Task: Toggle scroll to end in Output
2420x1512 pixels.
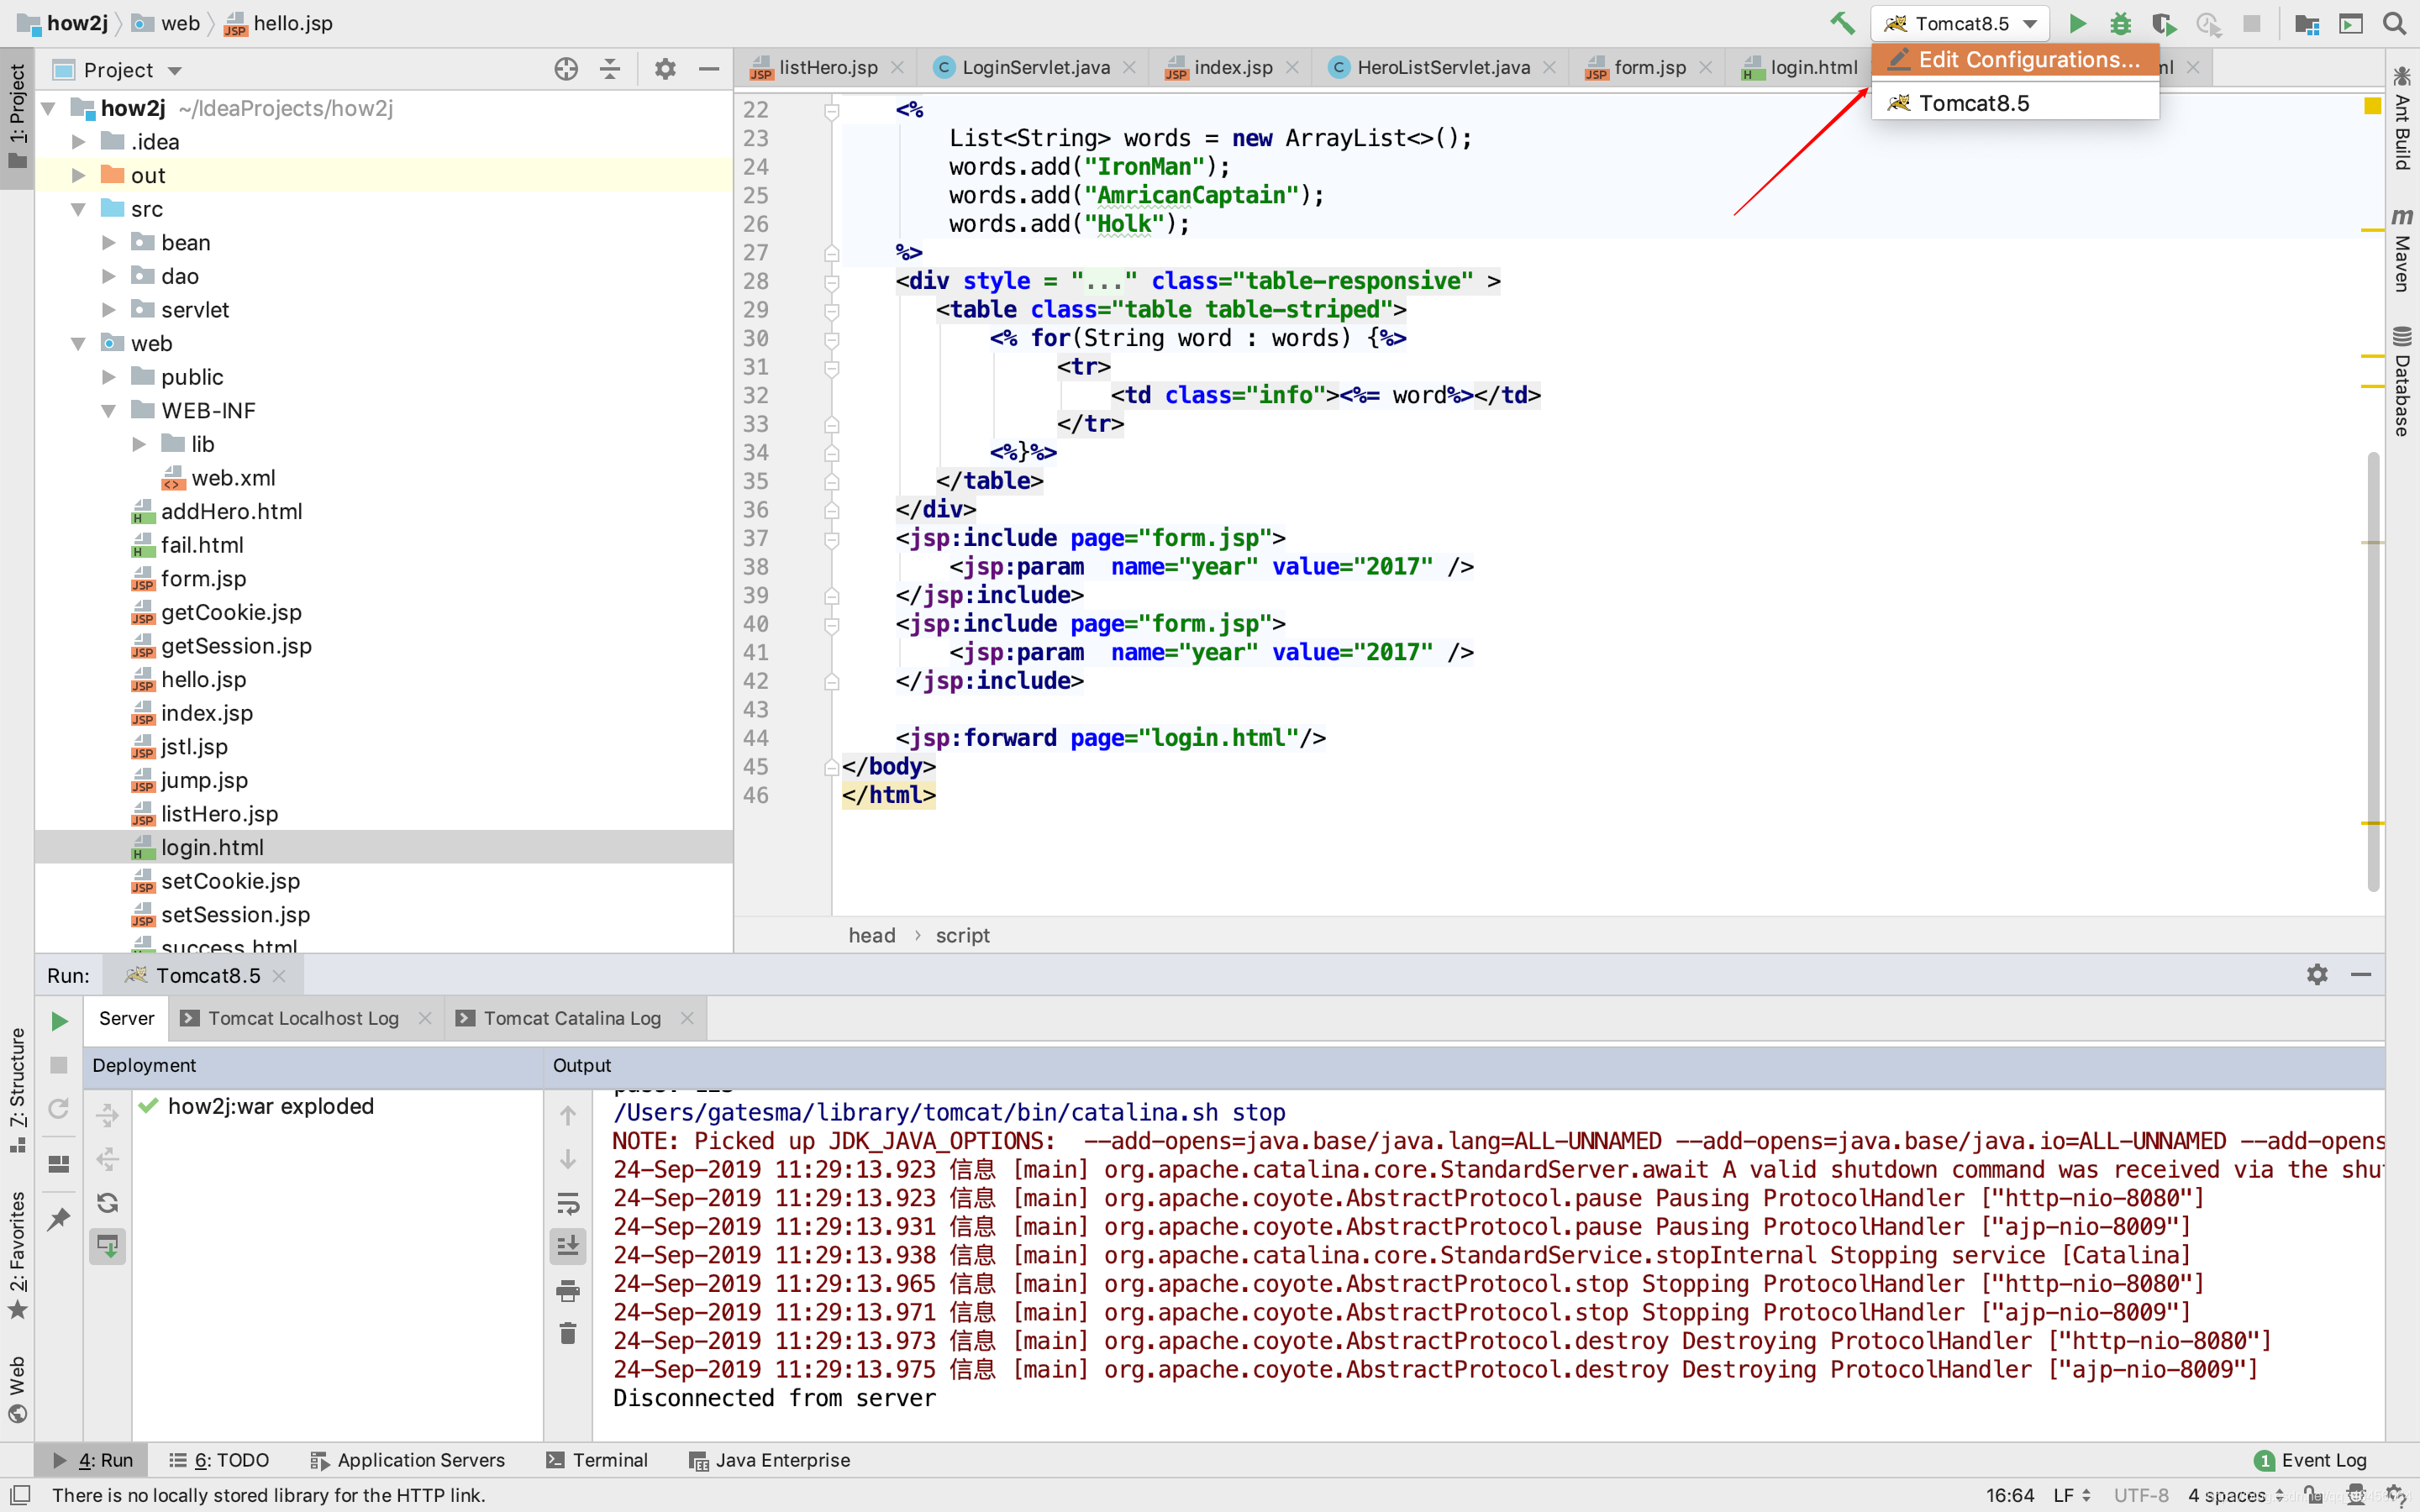Action: [x=568, y=1246]
